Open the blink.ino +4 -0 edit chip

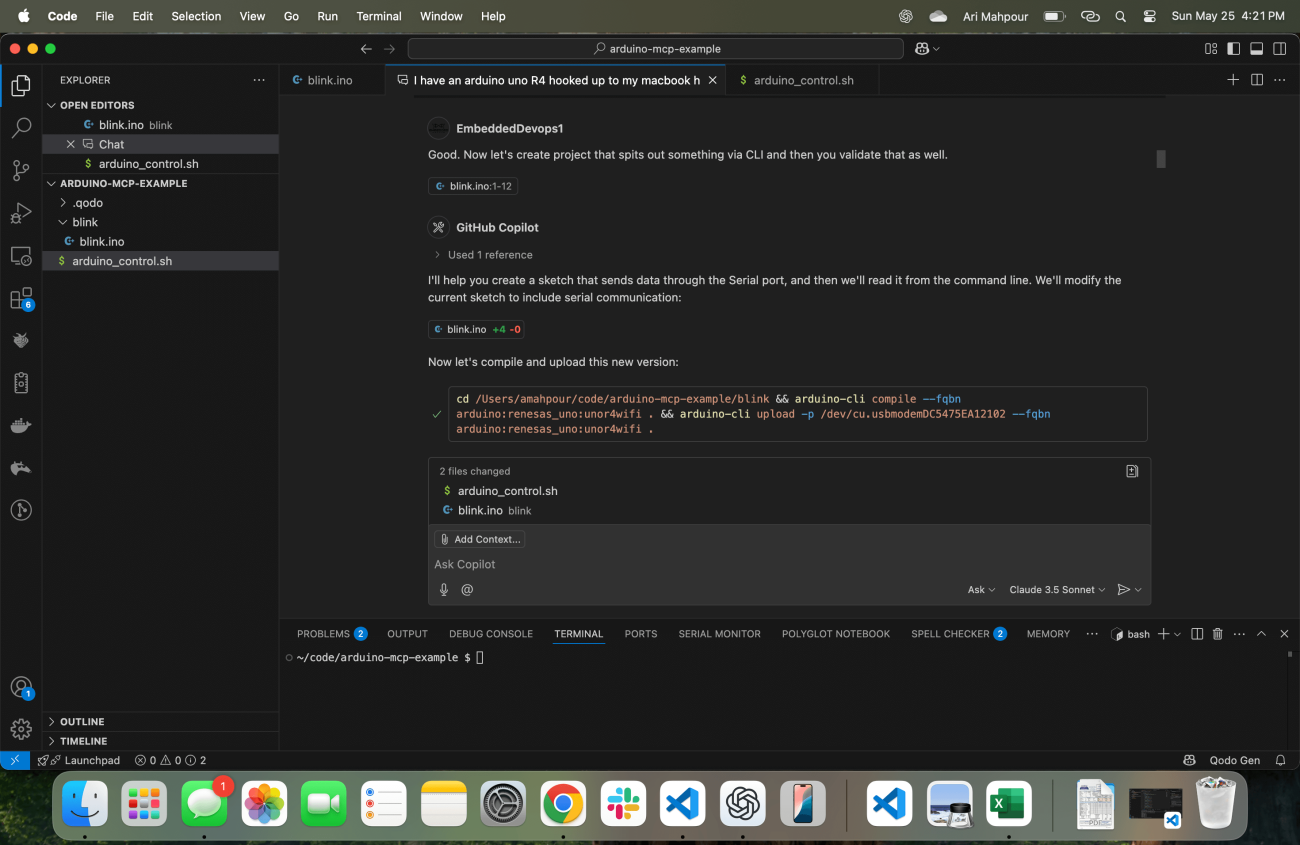click(x=476, y=329)
